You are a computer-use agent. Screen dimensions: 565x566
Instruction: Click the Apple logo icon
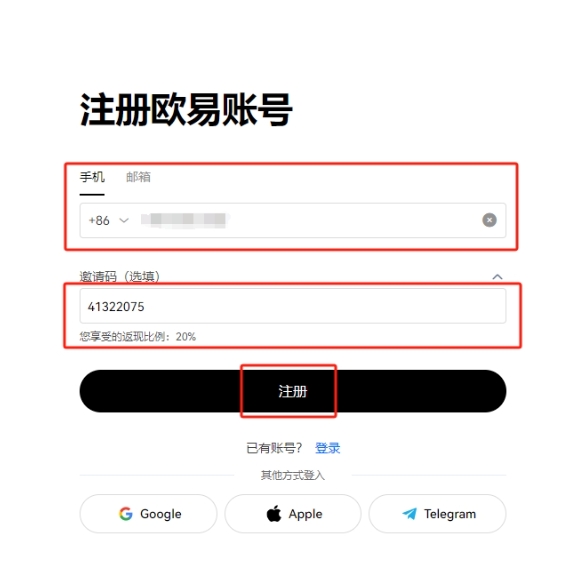tap(274, 514)
